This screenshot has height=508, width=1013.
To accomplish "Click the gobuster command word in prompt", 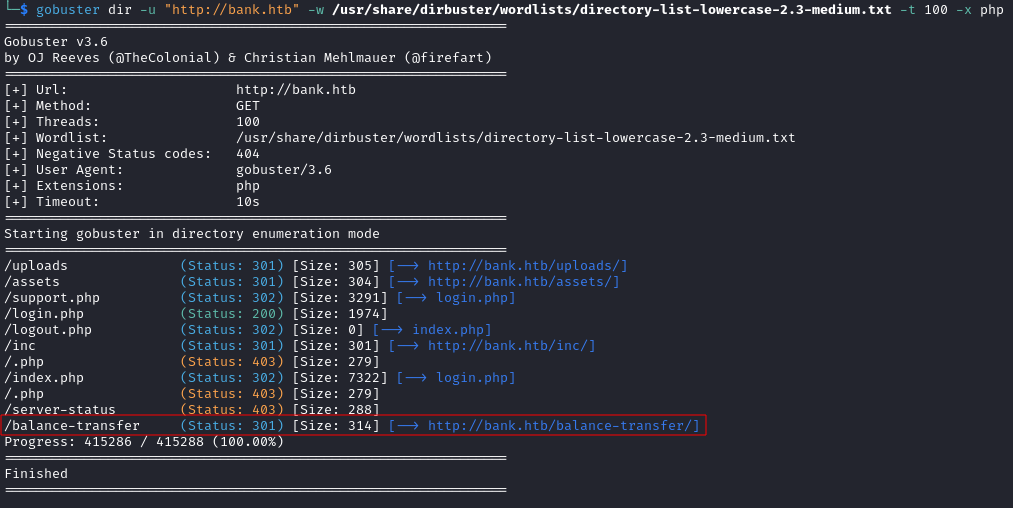I will coord(68,10).
